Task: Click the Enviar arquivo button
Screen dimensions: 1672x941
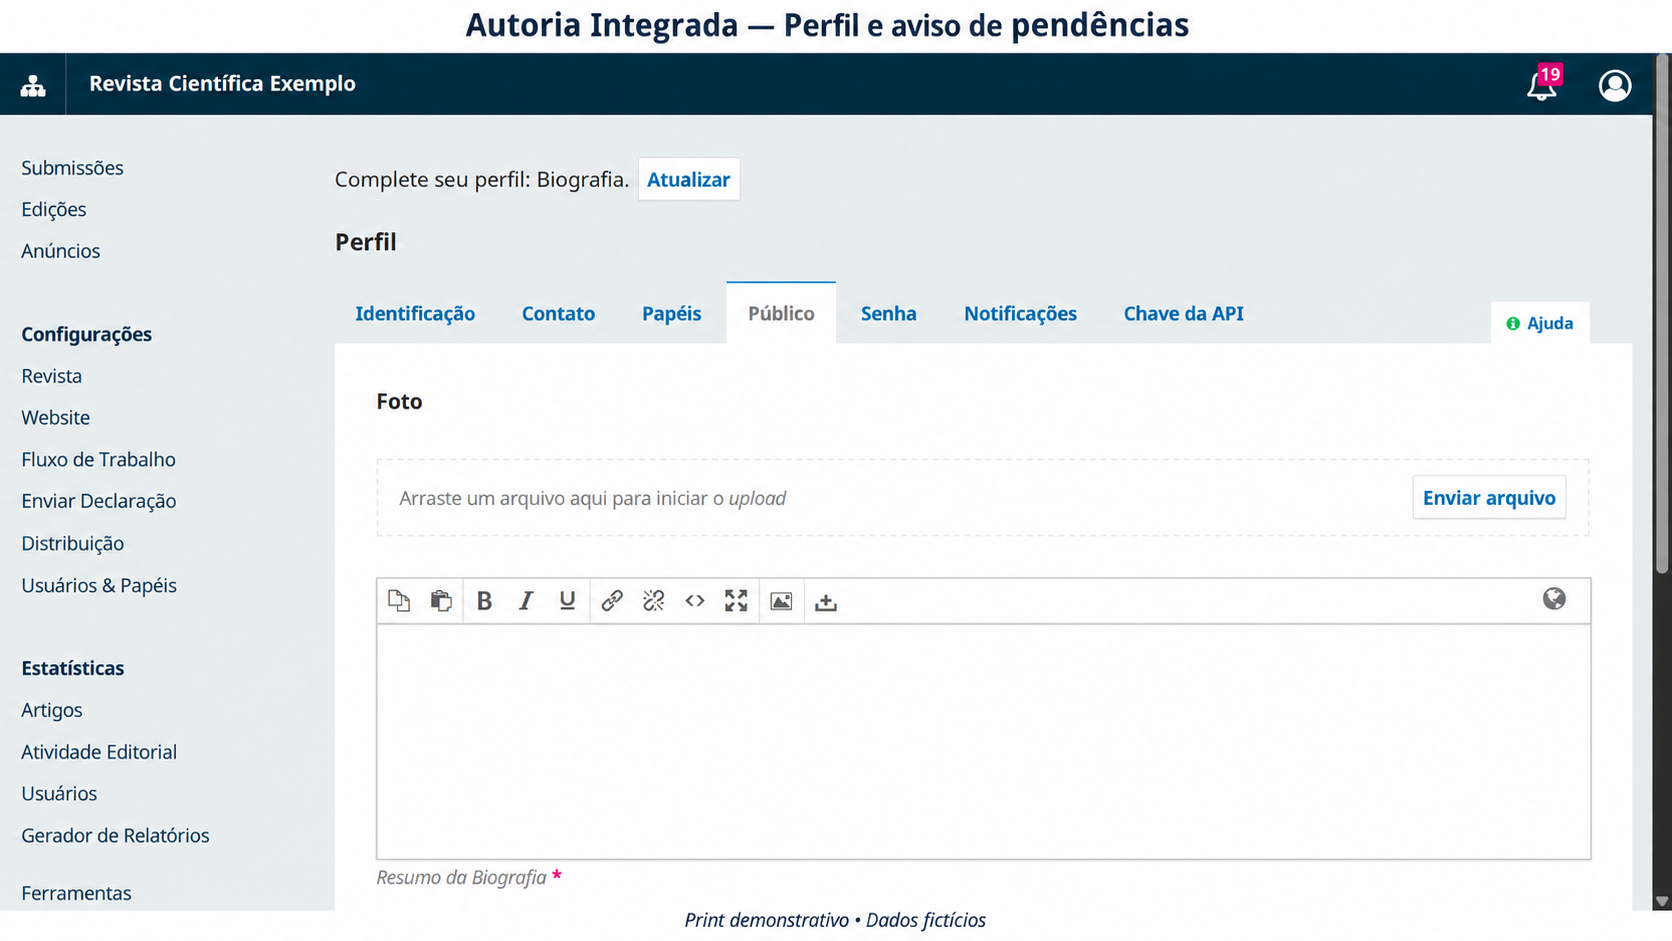Action: (x=1489, y=497)
